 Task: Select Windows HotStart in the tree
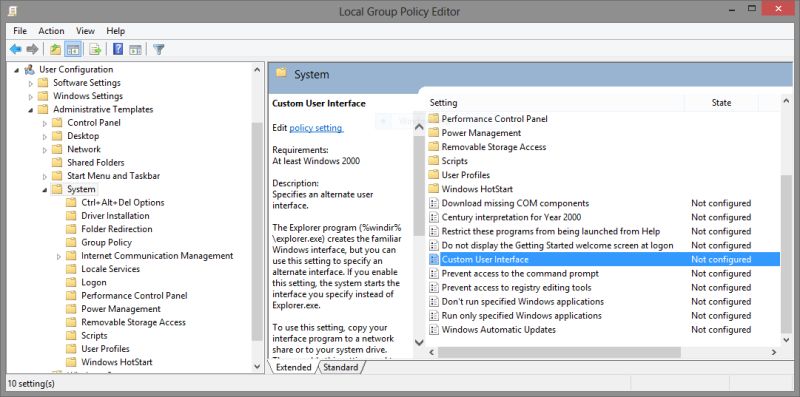point(116,362)
